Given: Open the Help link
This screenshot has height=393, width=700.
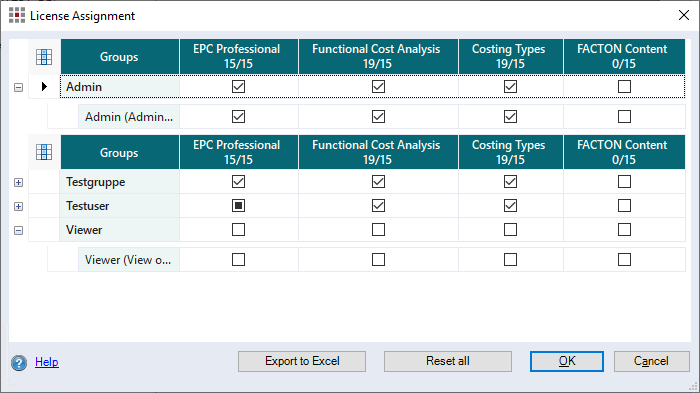Looking at the screenshot, I should [47, 362].
